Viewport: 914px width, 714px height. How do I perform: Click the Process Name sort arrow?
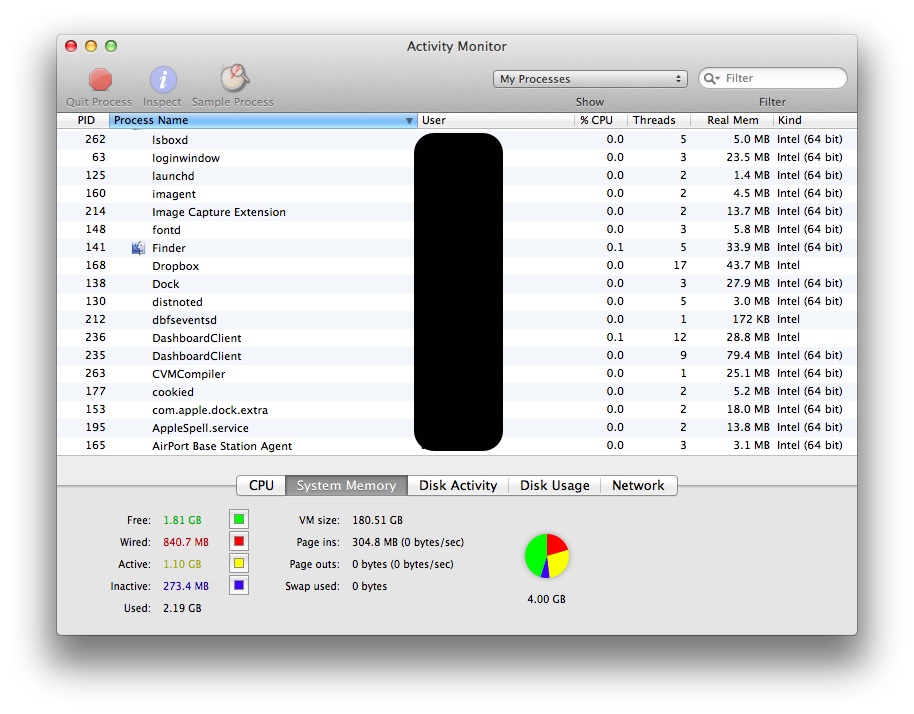pyautogui.click(x=409, y=121)
